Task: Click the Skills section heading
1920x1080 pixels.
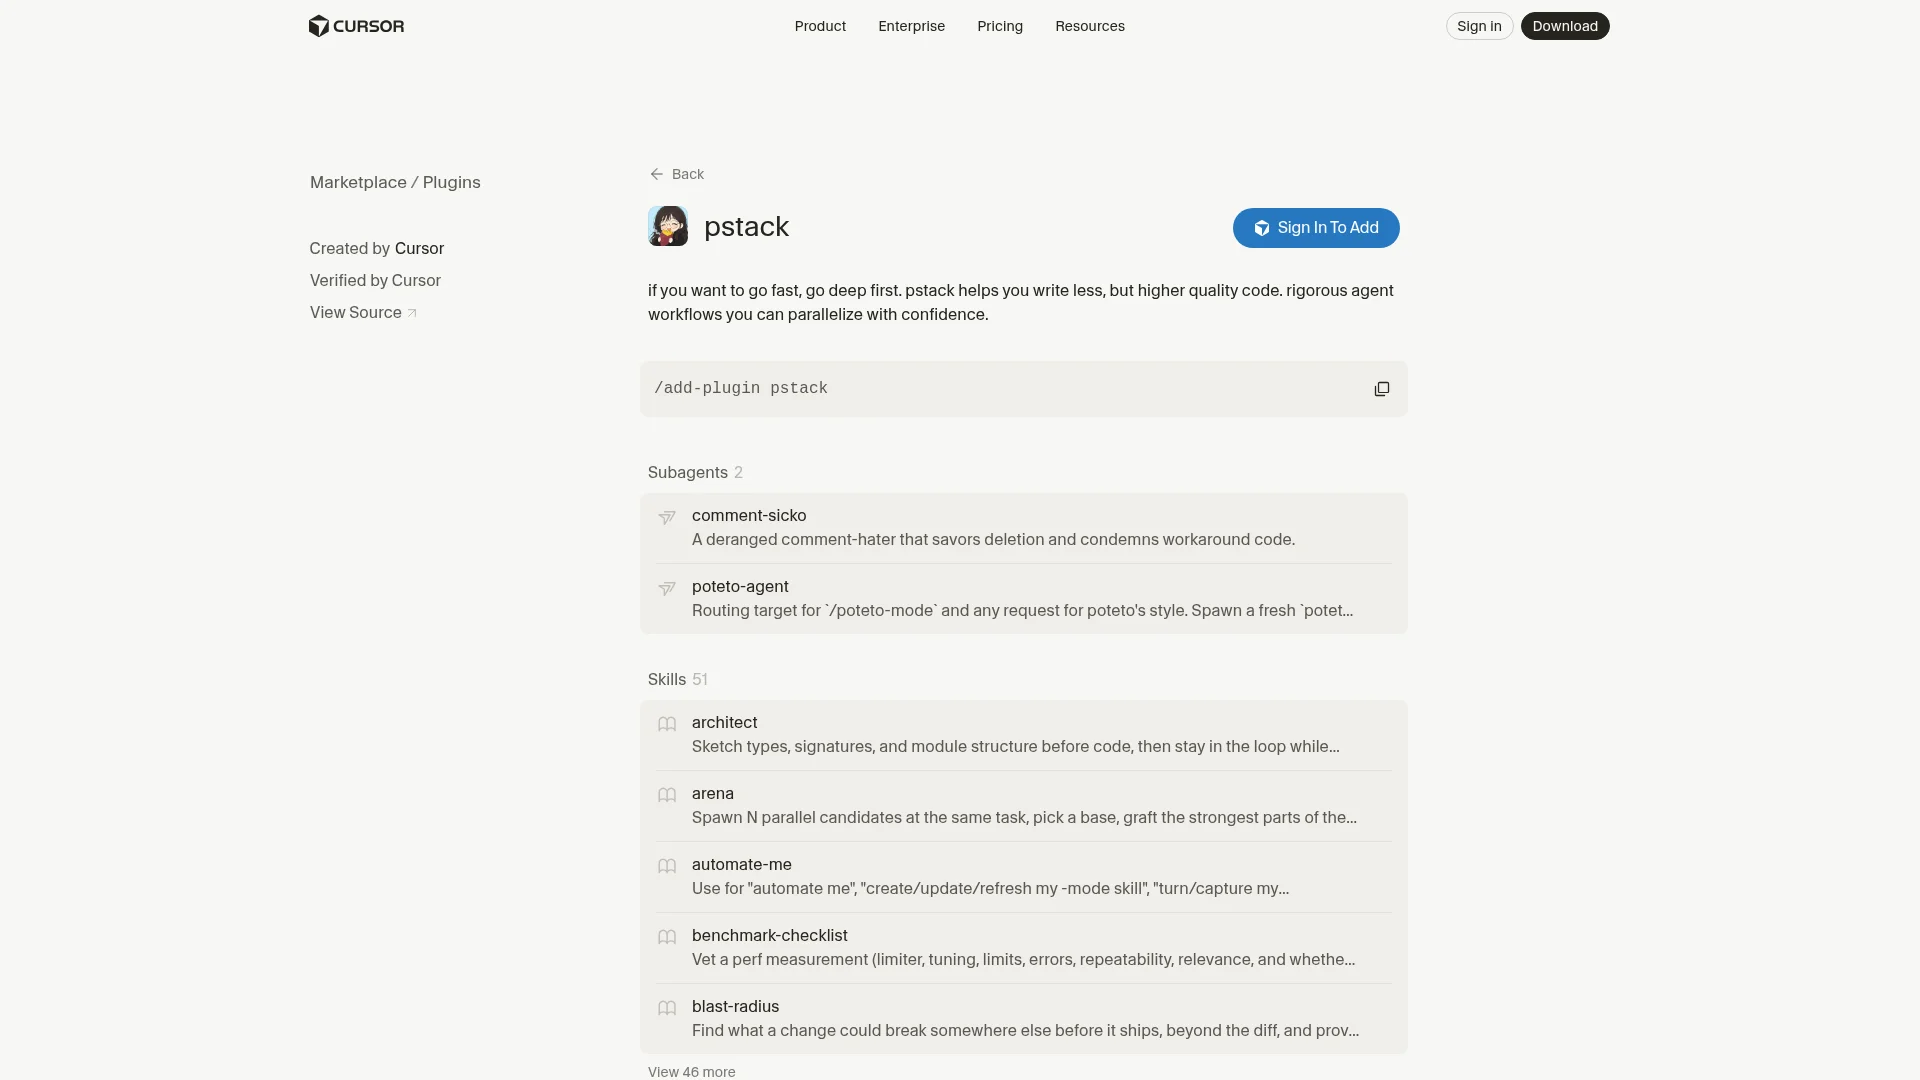Action: coord(666,679)
